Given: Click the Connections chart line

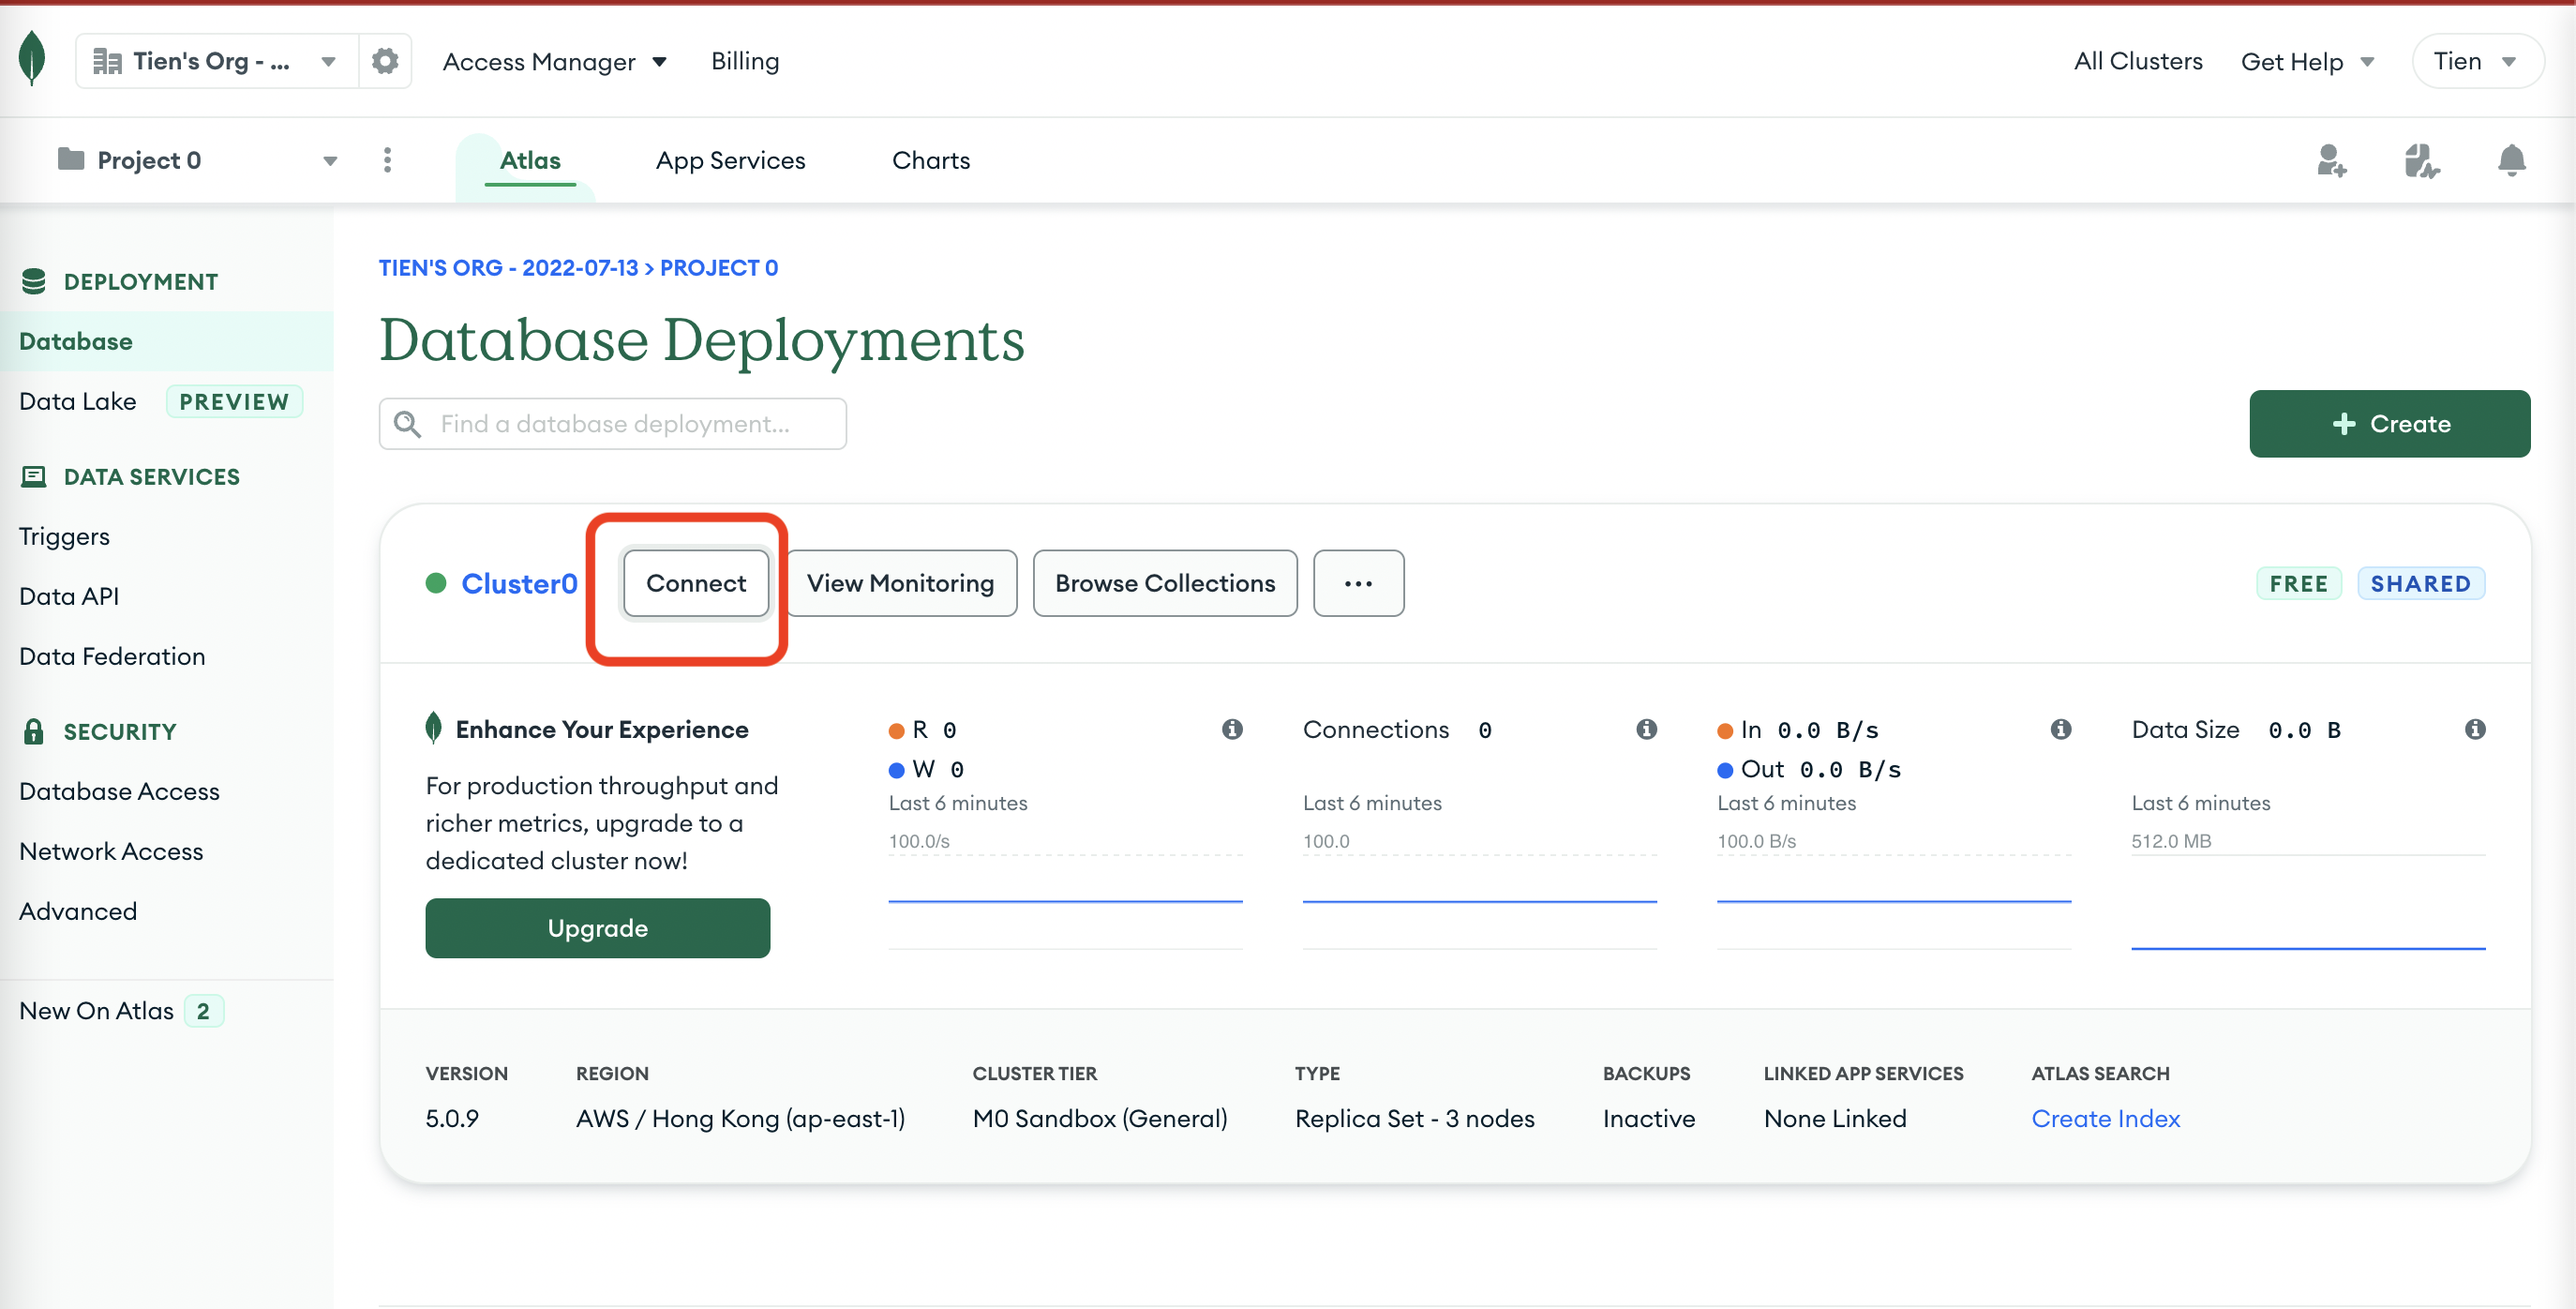Looking at the screenshot, I should click(x=1479, y=901).
